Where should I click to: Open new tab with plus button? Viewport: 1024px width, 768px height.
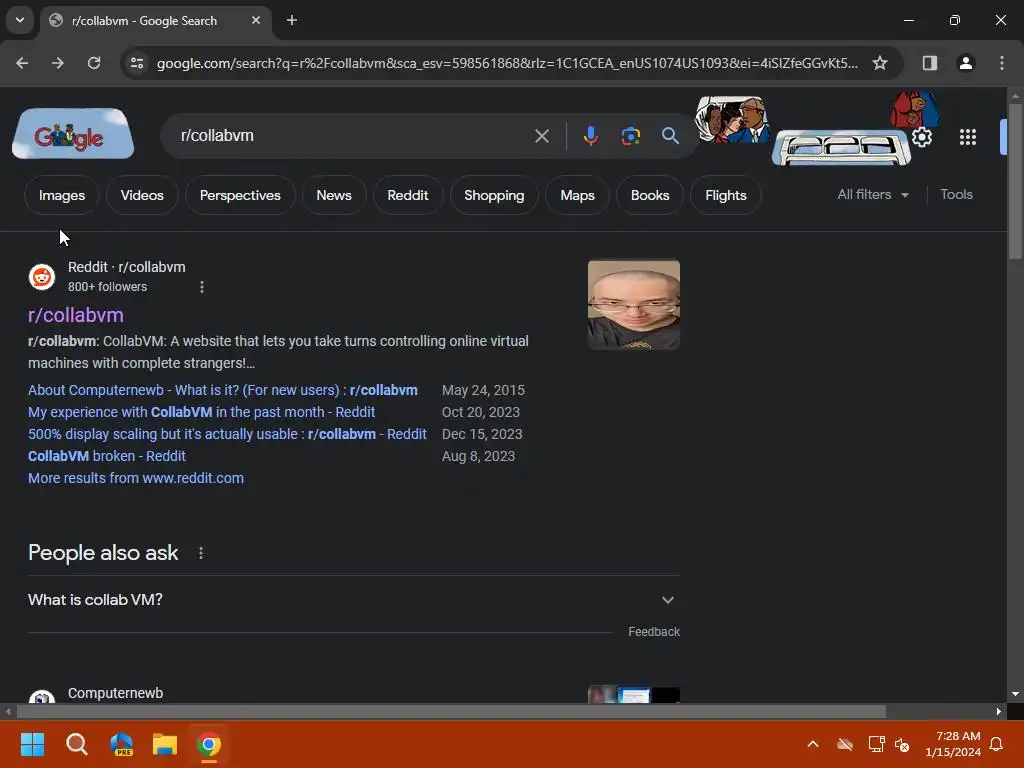point(292,20)
